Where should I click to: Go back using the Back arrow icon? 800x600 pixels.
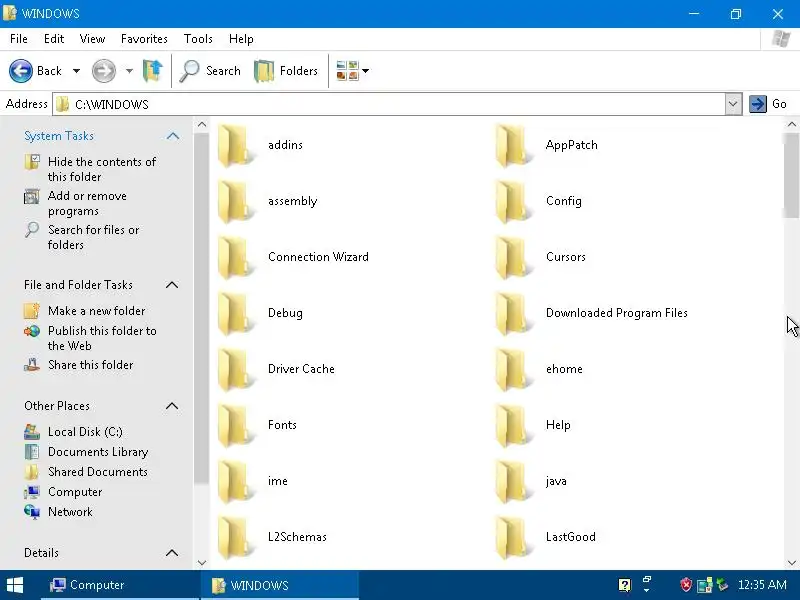pos(21,71)
